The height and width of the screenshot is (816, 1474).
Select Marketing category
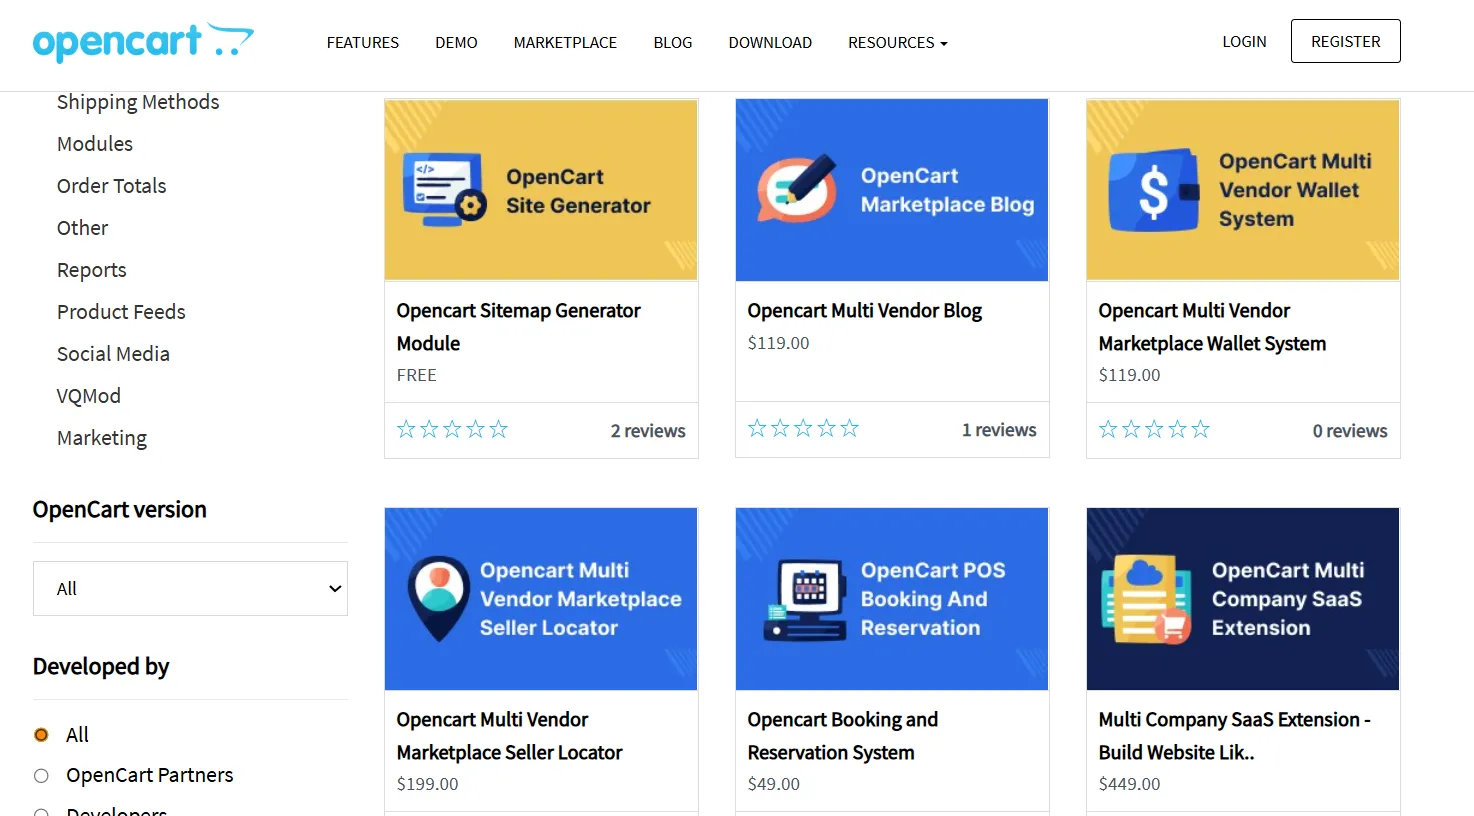click(102, 438)
